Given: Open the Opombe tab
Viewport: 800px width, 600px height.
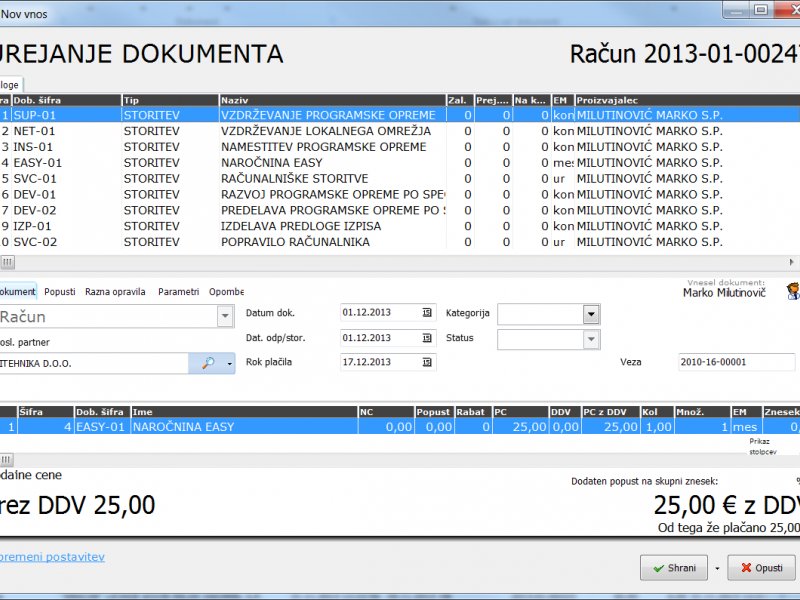Looking at the screenshot, I should 226,292.
